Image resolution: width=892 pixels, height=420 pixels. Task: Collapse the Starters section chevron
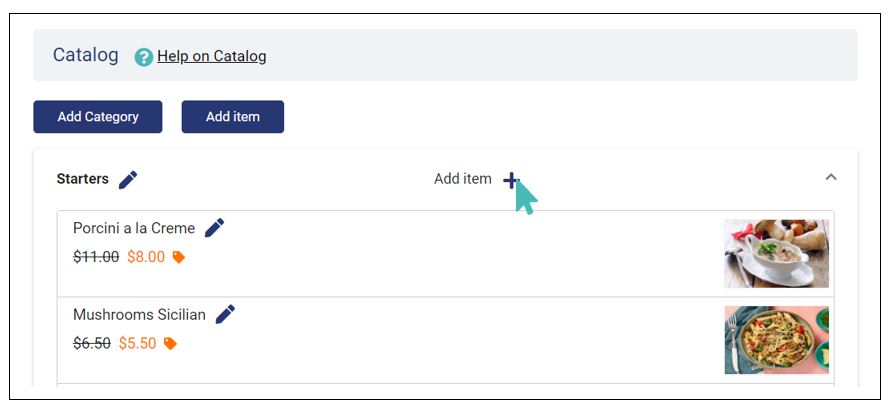coord(831,177)
